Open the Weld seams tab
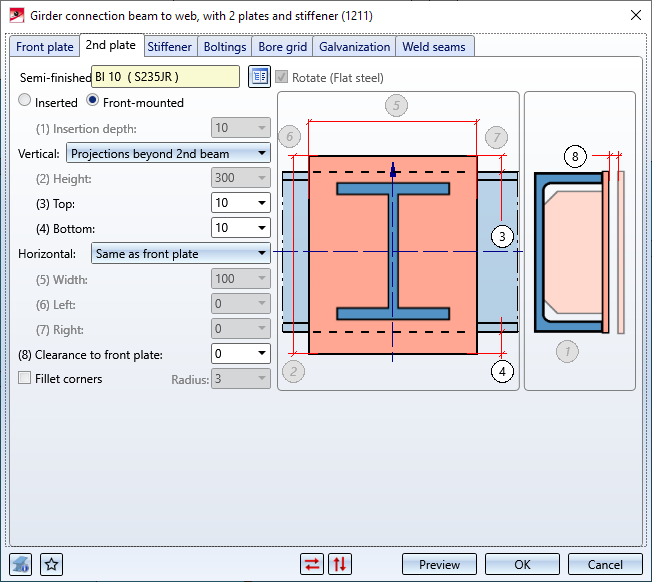Viewport: 652px width, 582px height. pyautogui.click(x=434, y=47)
